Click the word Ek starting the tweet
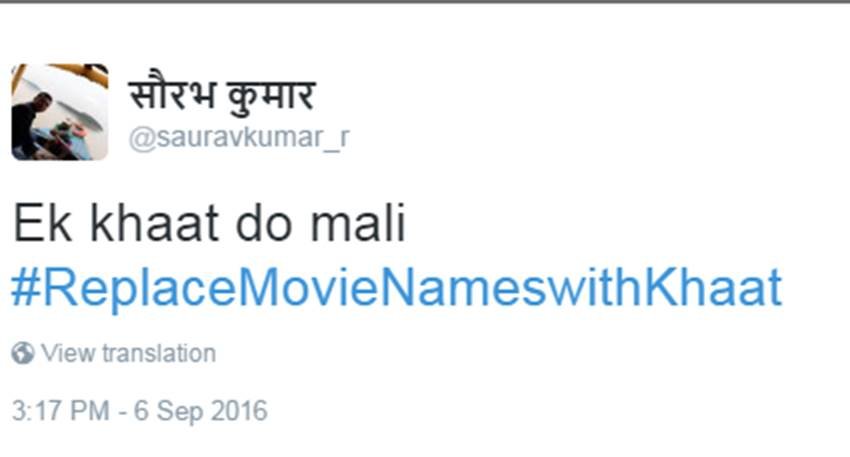Viewport: 850px width, 457px height. 42,222
